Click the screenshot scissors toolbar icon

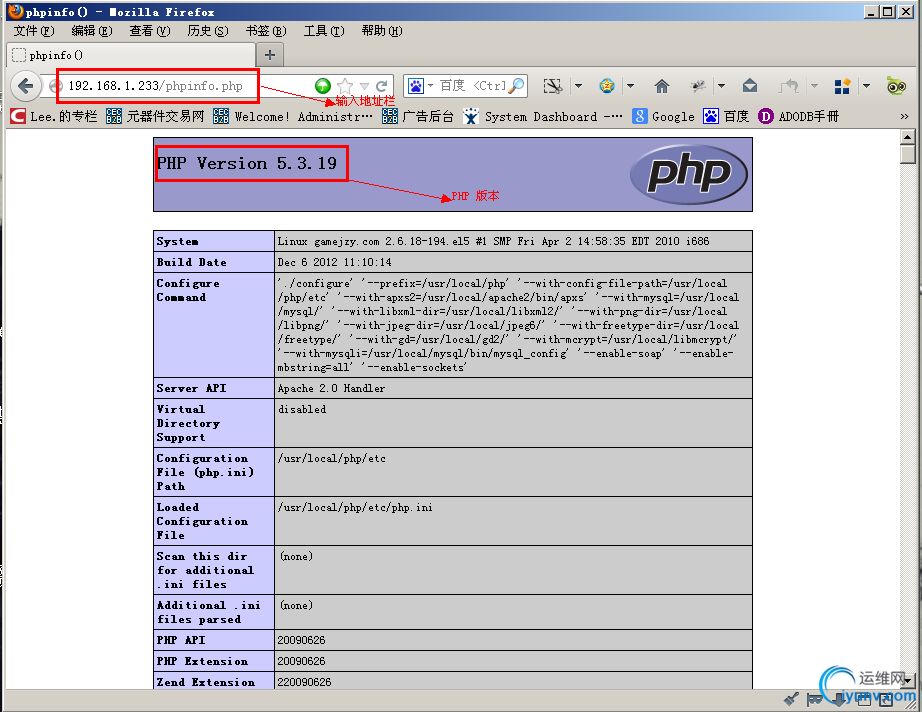[552, 86]
